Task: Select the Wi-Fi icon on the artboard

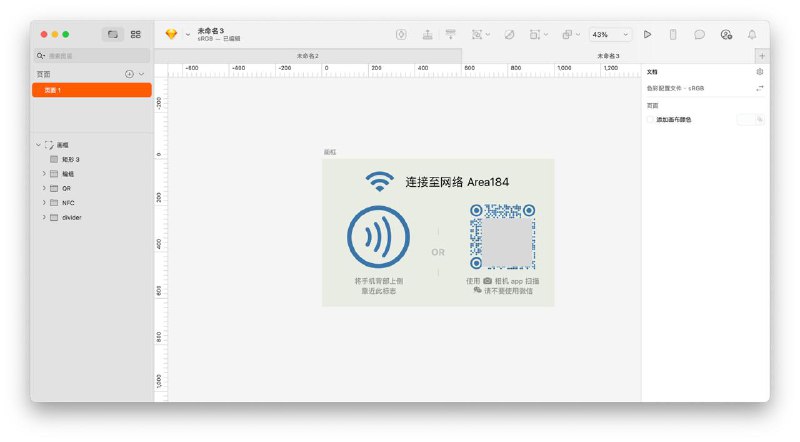Action: click(x=380, y=181)
